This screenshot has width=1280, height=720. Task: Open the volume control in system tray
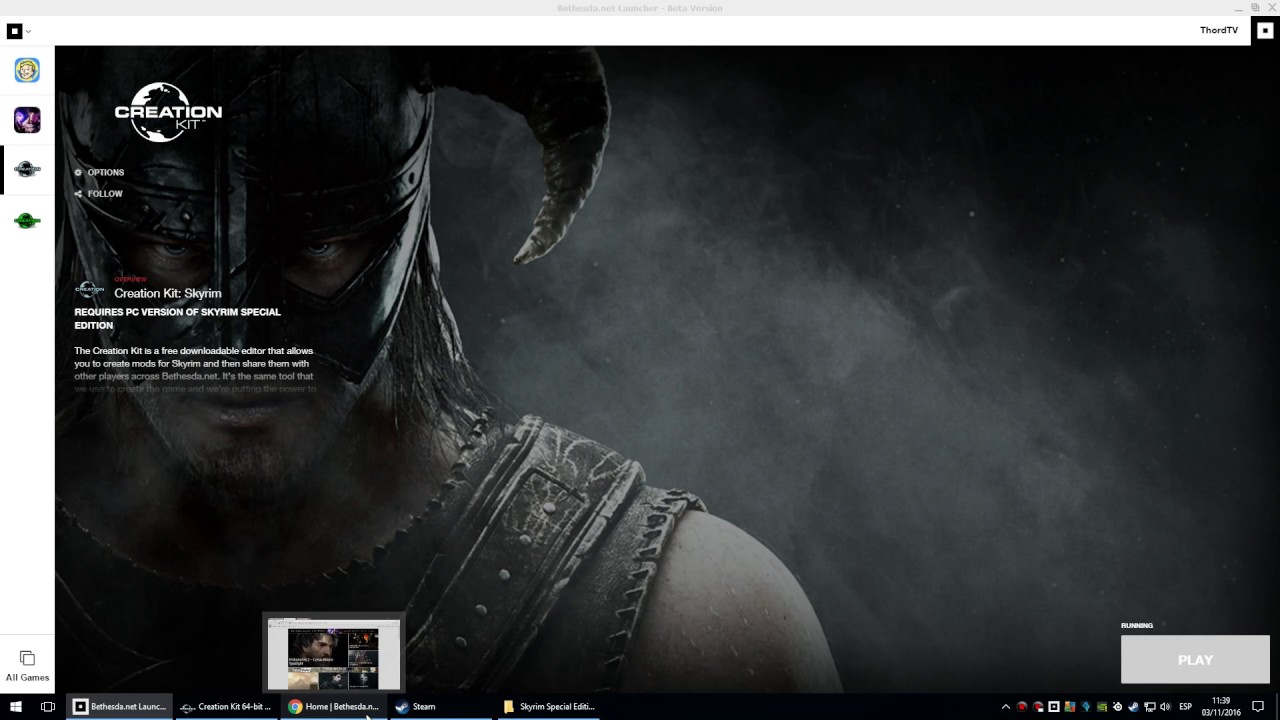1165,707
